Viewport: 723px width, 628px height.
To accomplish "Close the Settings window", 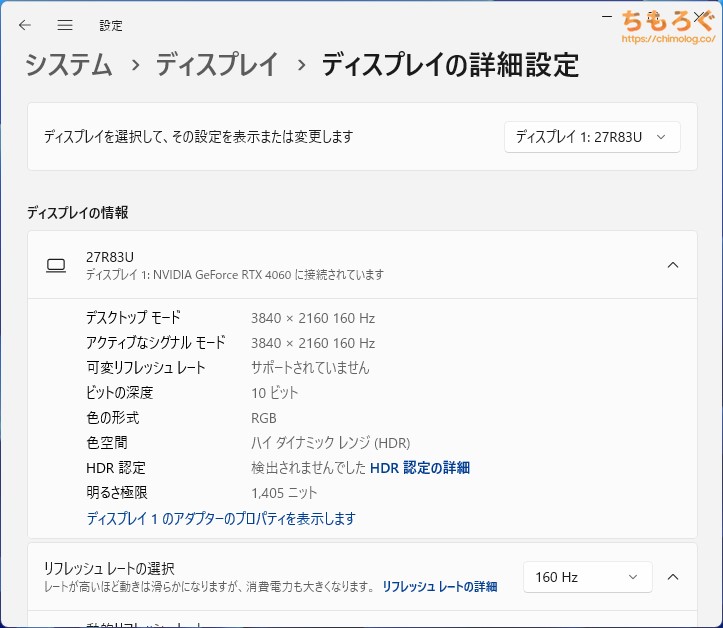I will [x=698, y=17].
